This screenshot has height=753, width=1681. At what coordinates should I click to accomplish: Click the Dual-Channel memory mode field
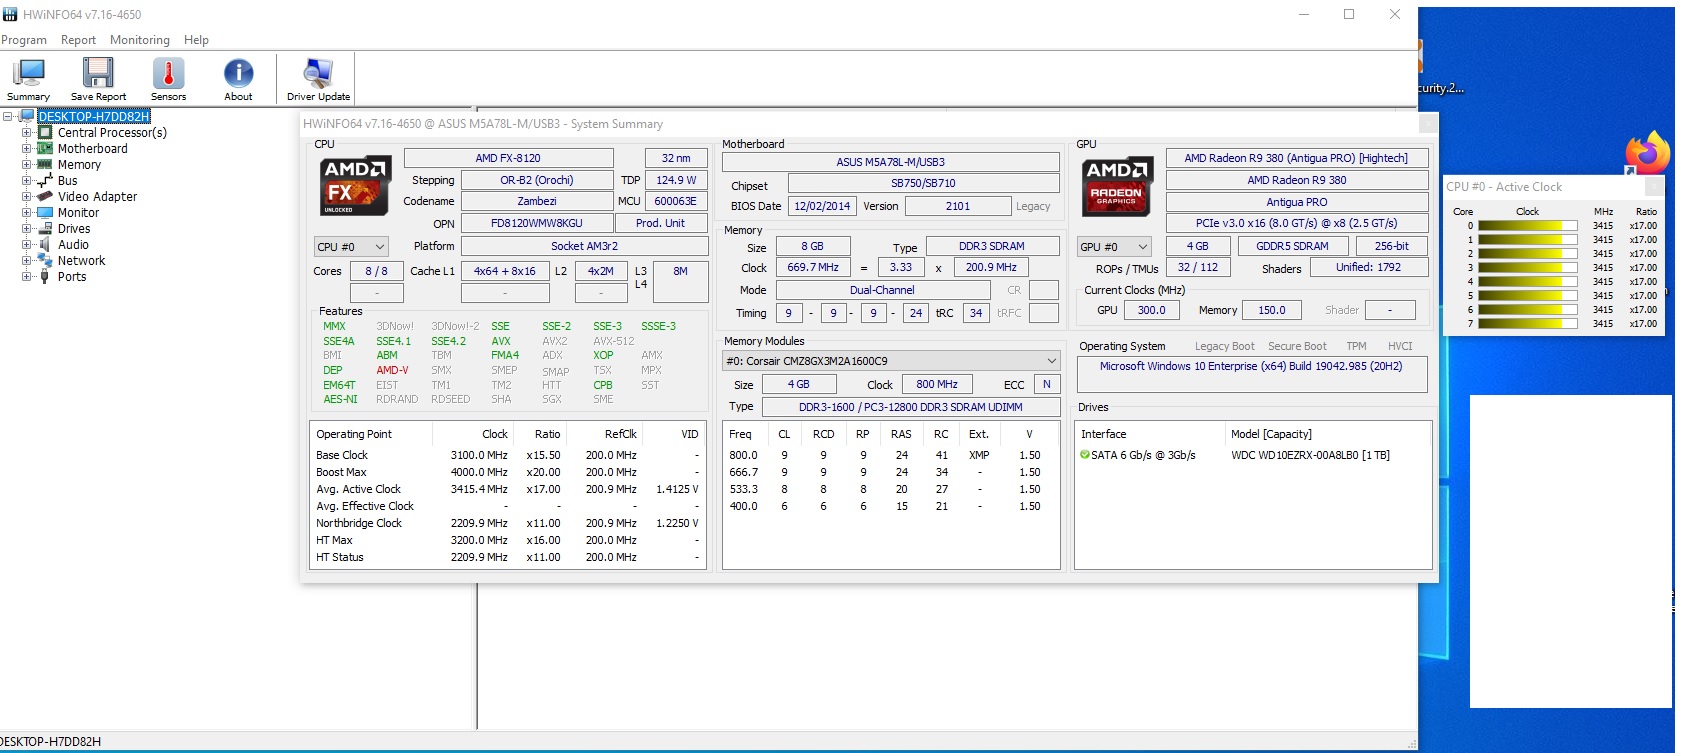pos(882,290)
